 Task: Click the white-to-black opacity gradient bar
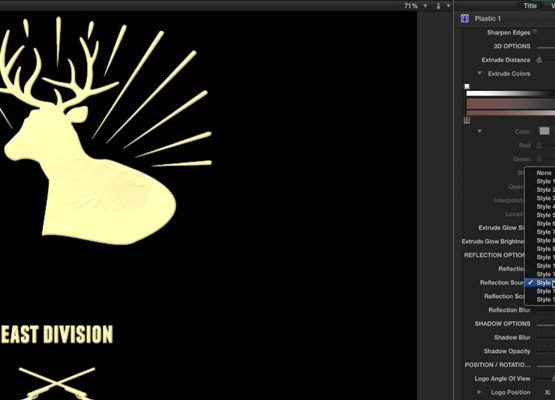[x=510, y=93]
